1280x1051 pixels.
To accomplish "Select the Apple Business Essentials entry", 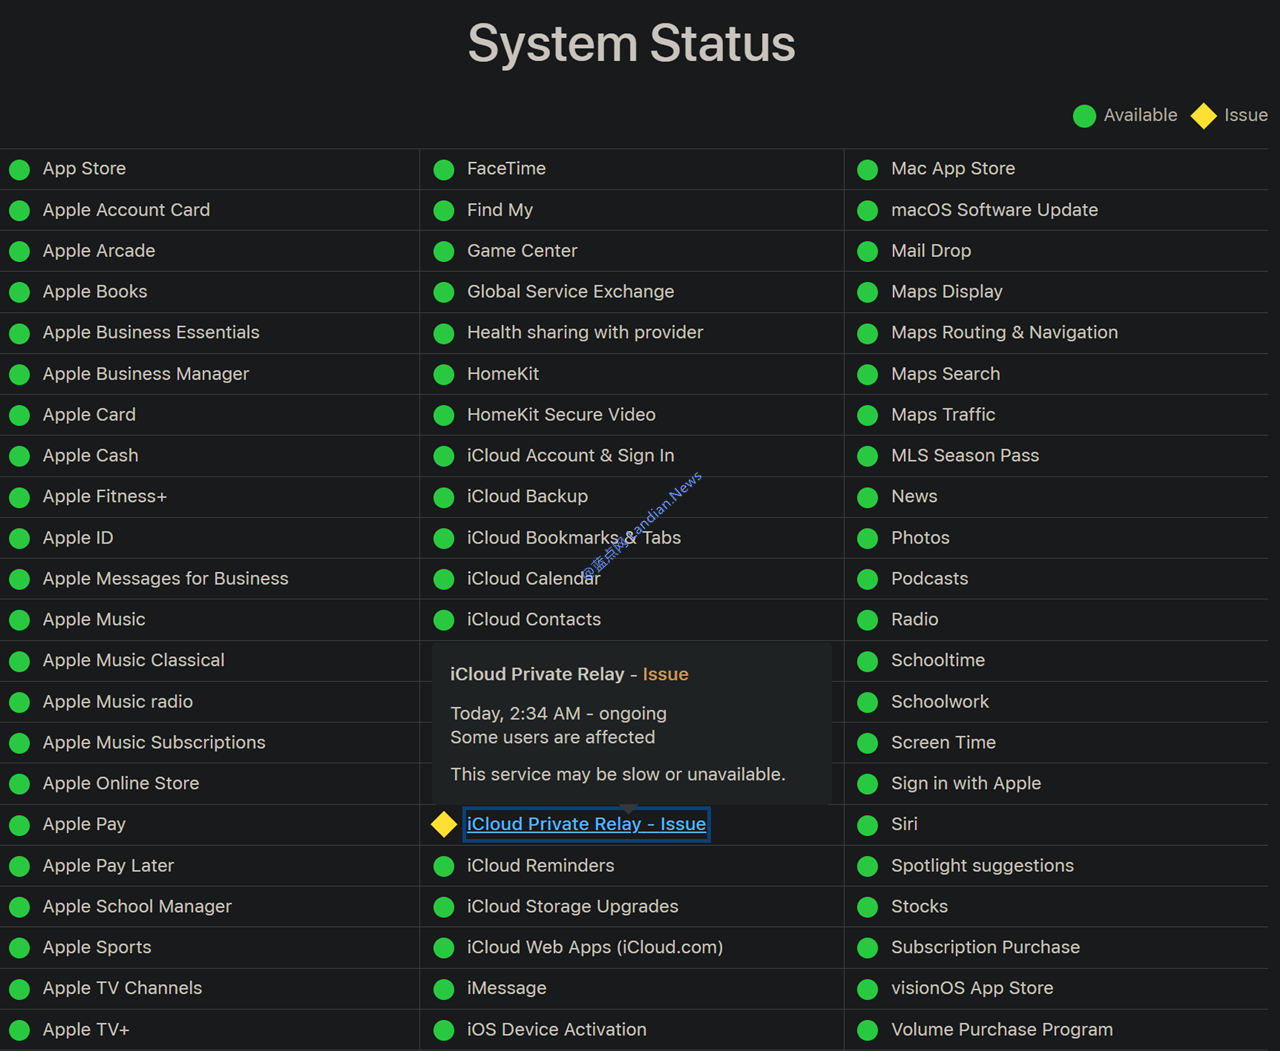I will coord(151,333).
